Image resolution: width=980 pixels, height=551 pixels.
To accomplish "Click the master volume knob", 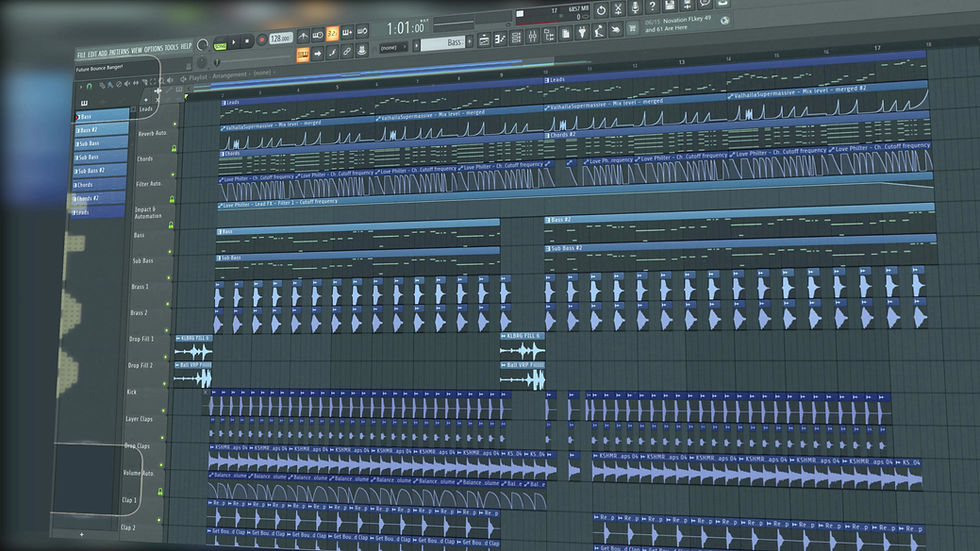I will [202, 45].
